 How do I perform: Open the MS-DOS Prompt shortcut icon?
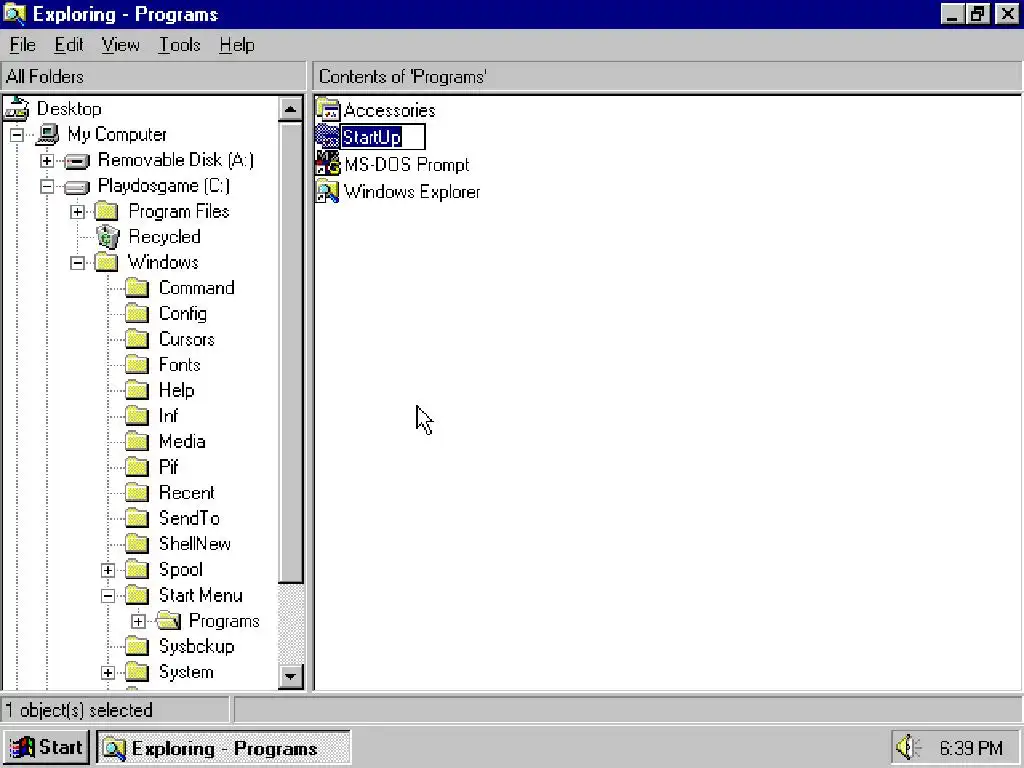[328, 163]
